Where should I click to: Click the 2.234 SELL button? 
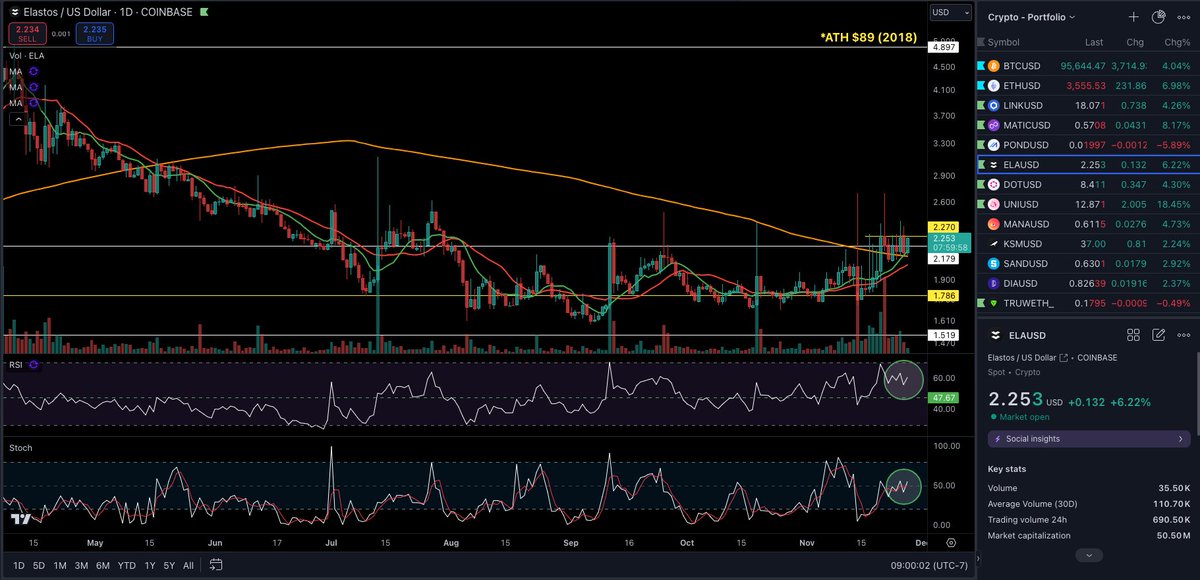click(28, 33)
